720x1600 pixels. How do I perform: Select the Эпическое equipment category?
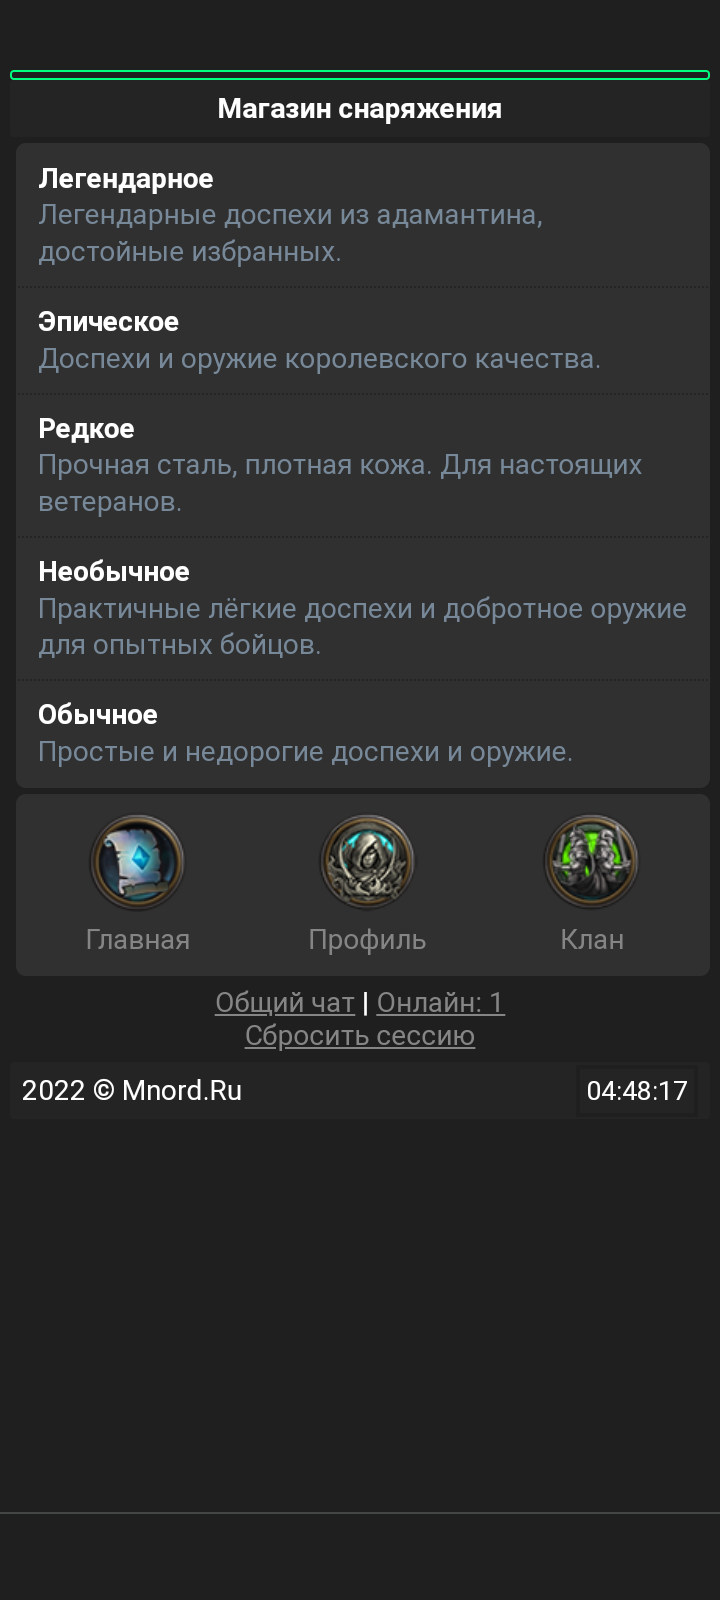(363, 340)
